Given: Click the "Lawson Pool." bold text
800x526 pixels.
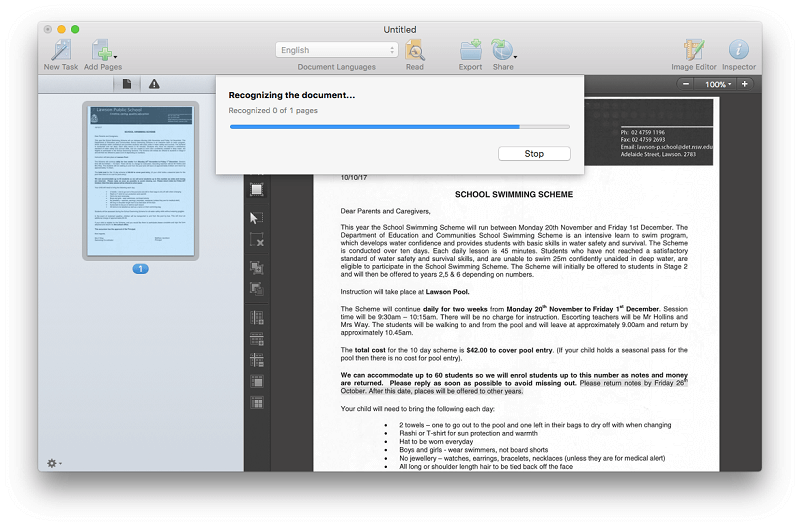Looking at the screenshot, I should [x=447, y=292].
